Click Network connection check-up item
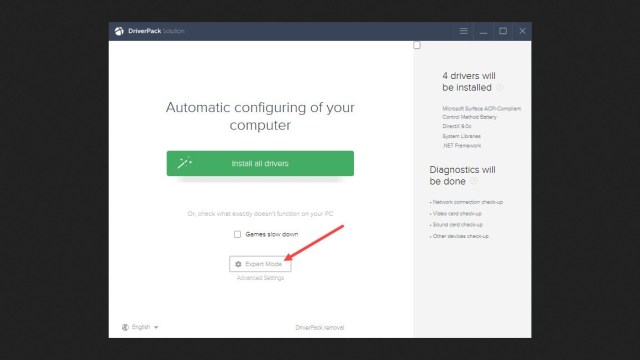 tap(466, 202)
